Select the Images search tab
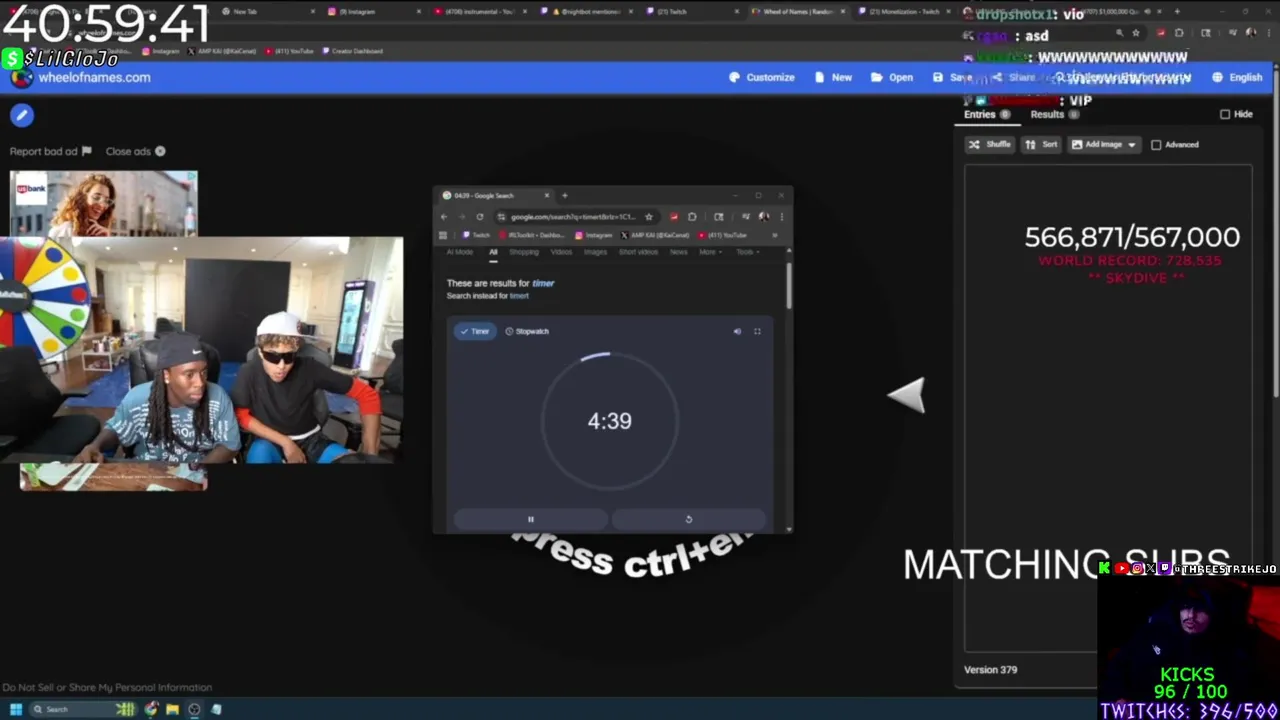Image resolution: width=1280 pixels, height=720 pixels. point(595,252)
